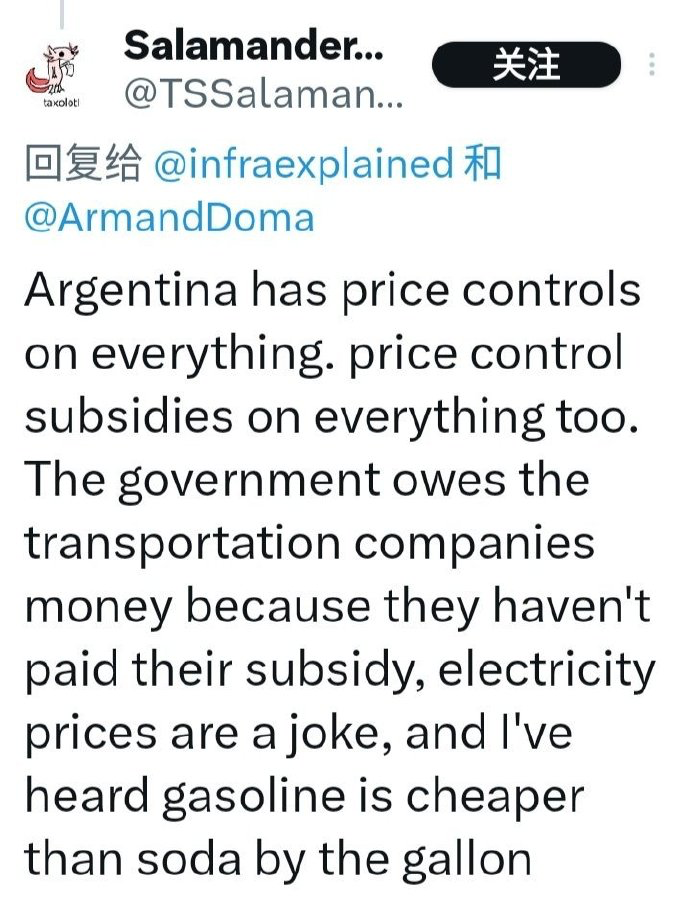The image size is (690, 897).
Task: Click the 关注 follow button
Action: tap(526, 65)
